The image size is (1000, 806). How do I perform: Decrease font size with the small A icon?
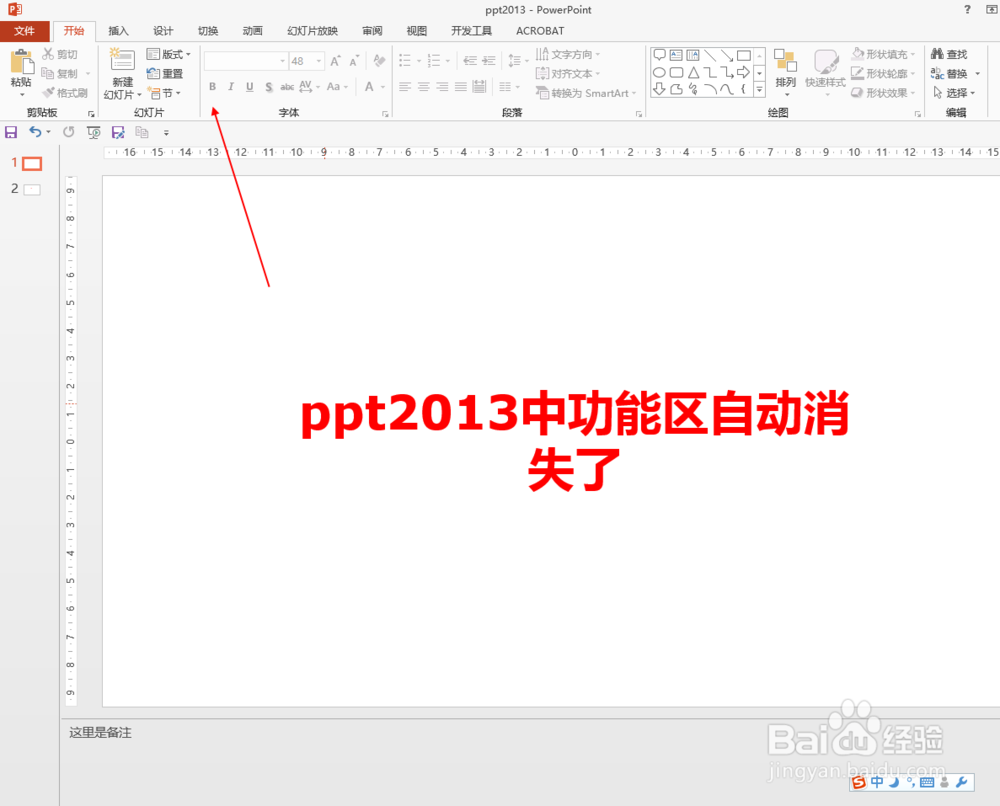353,61
